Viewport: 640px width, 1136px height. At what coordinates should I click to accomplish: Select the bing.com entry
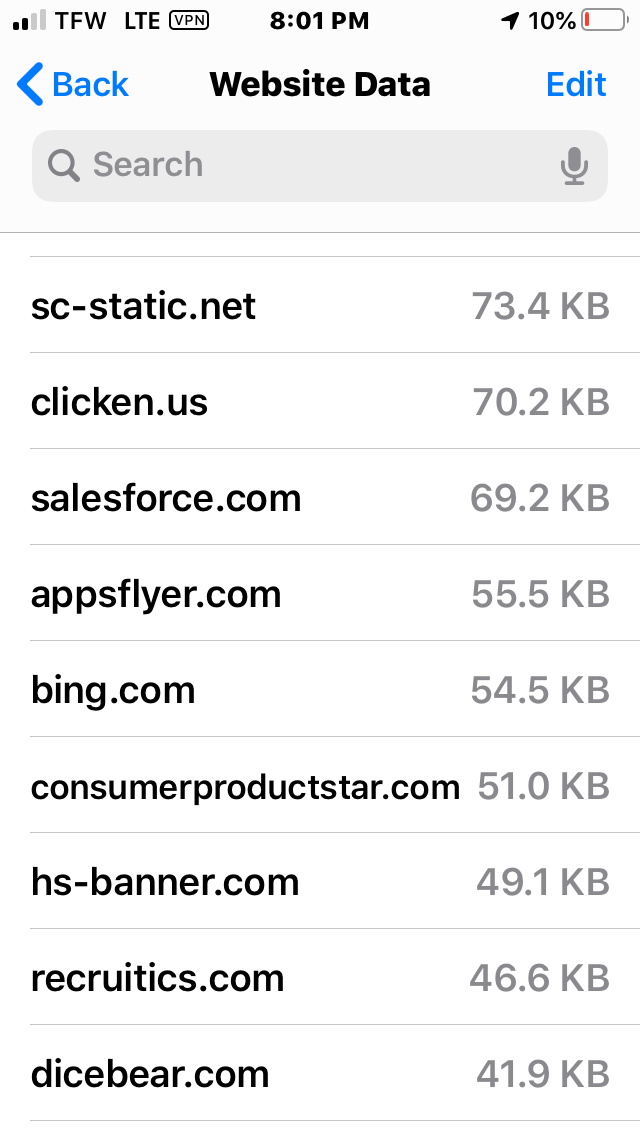[x=320, y=689]
